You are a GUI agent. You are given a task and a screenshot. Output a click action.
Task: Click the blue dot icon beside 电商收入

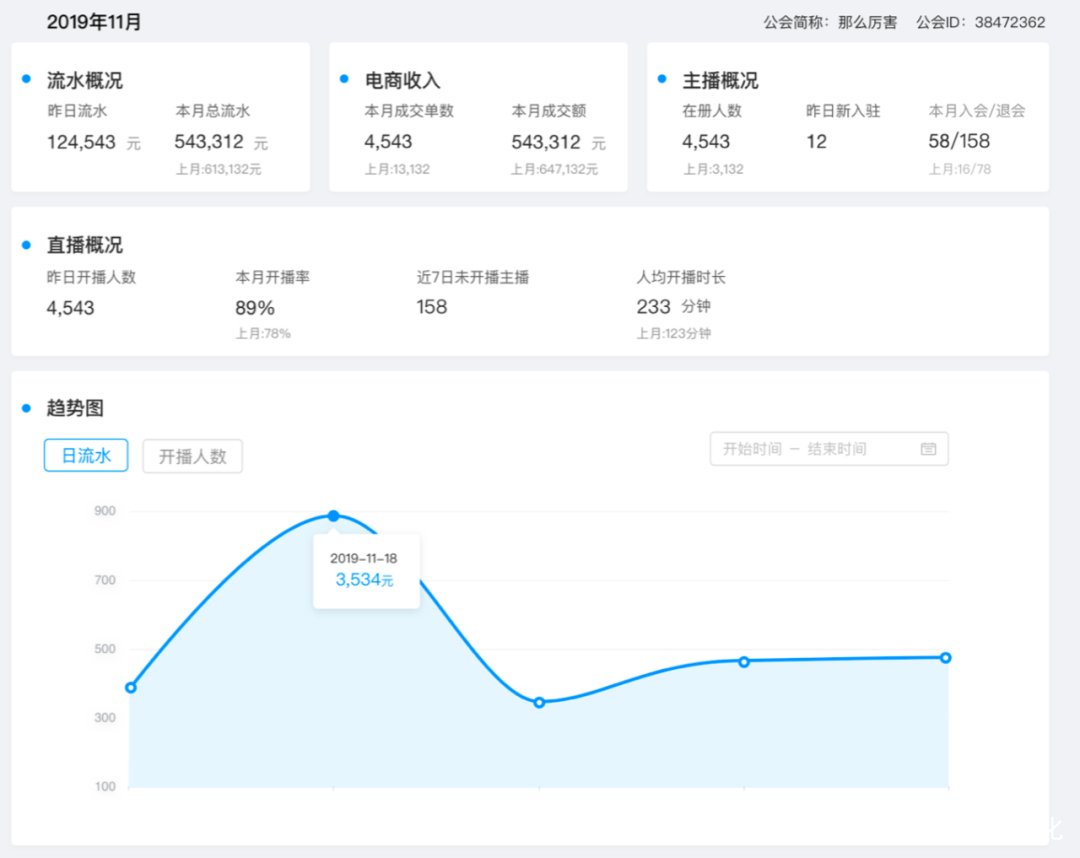[x=344, y=80]
